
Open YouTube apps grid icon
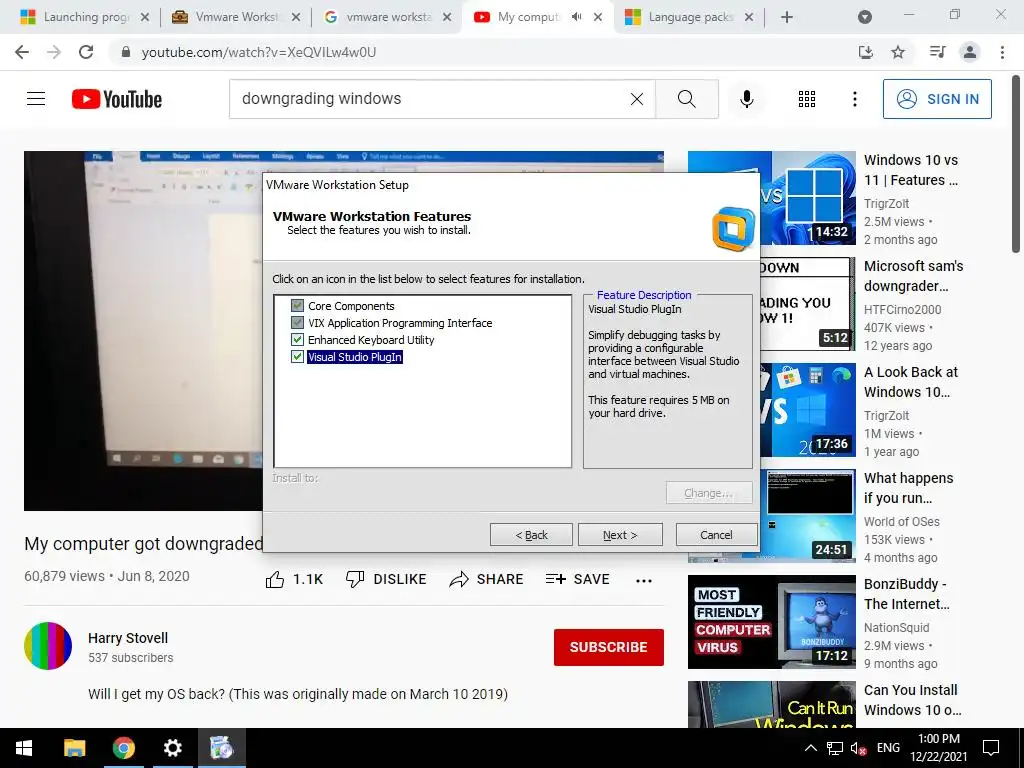coord(807,99)
